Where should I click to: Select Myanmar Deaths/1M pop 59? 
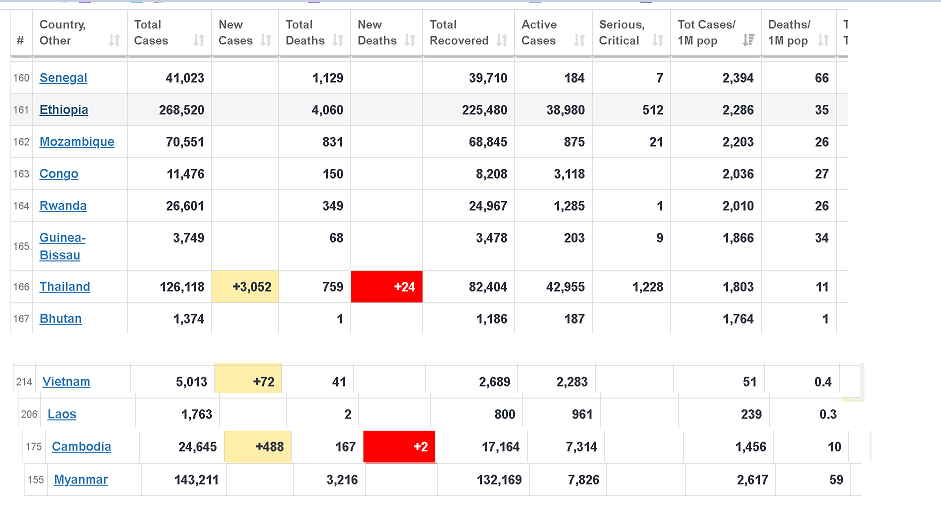tap(837, 480)
